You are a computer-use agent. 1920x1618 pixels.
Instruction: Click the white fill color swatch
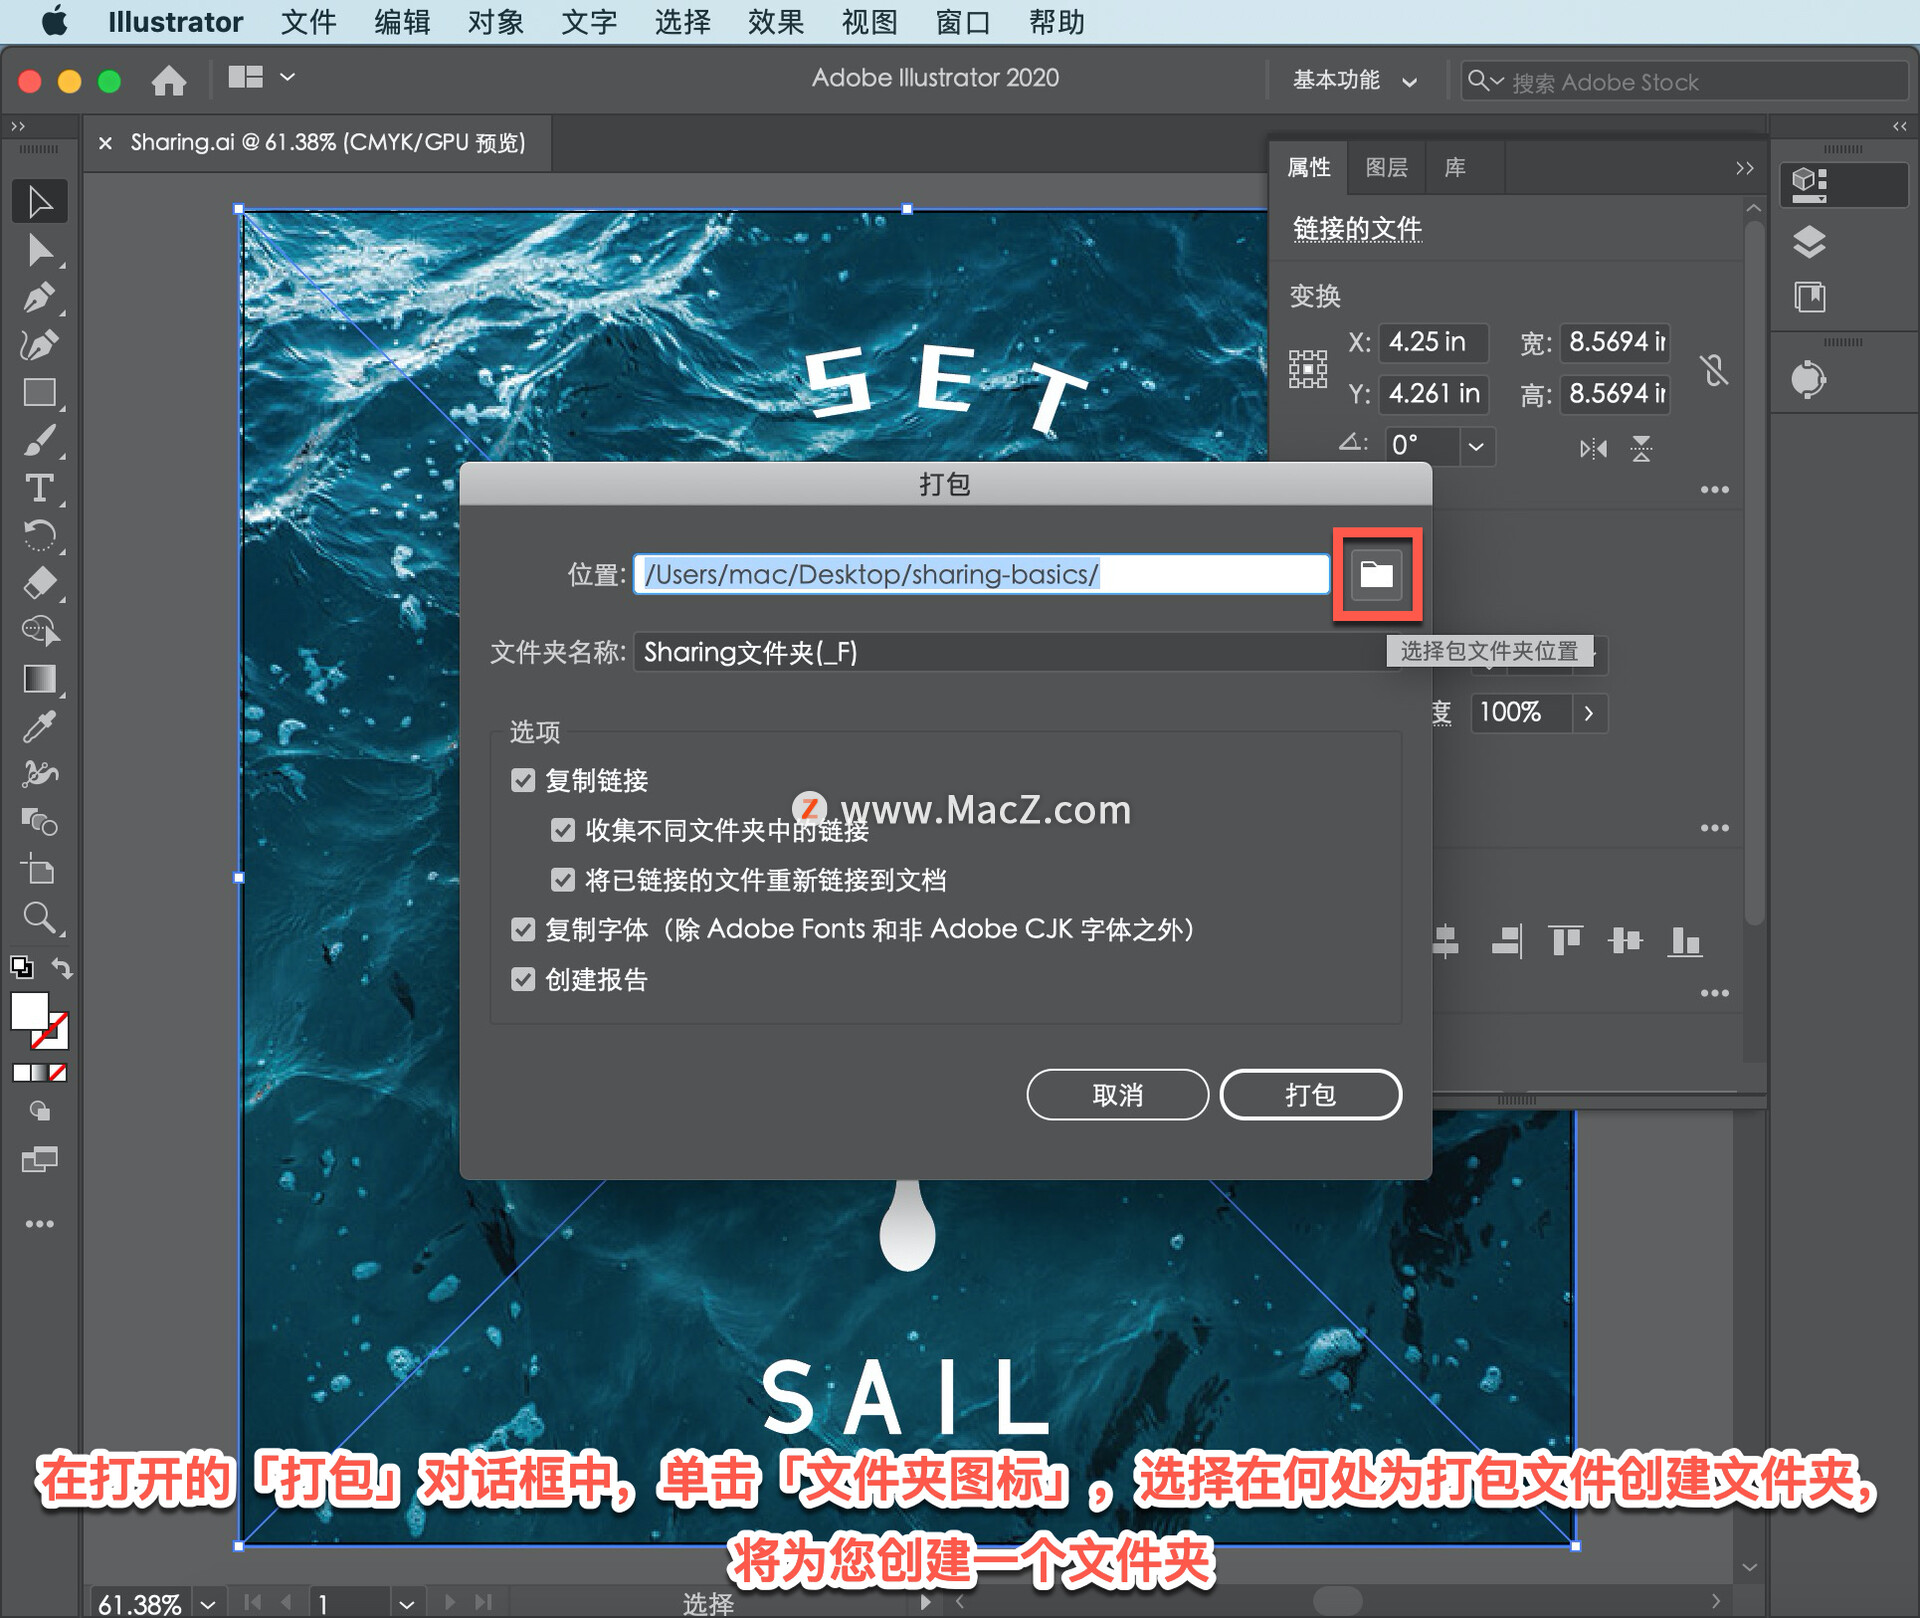coord(29,1011)
